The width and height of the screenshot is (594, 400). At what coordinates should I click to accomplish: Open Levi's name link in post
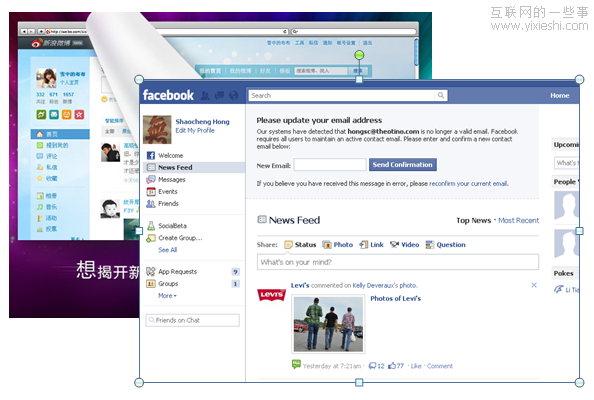[x=300, y=285]
